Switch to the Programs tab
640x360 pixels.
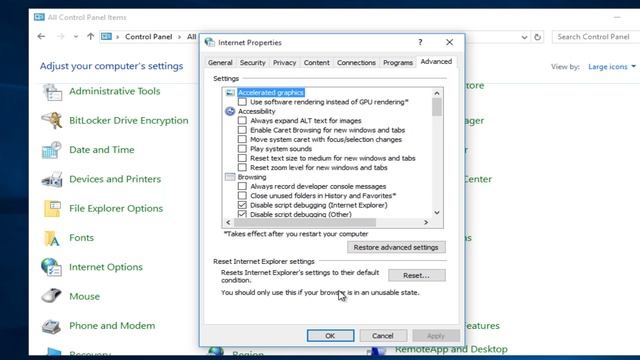point(398,62)
